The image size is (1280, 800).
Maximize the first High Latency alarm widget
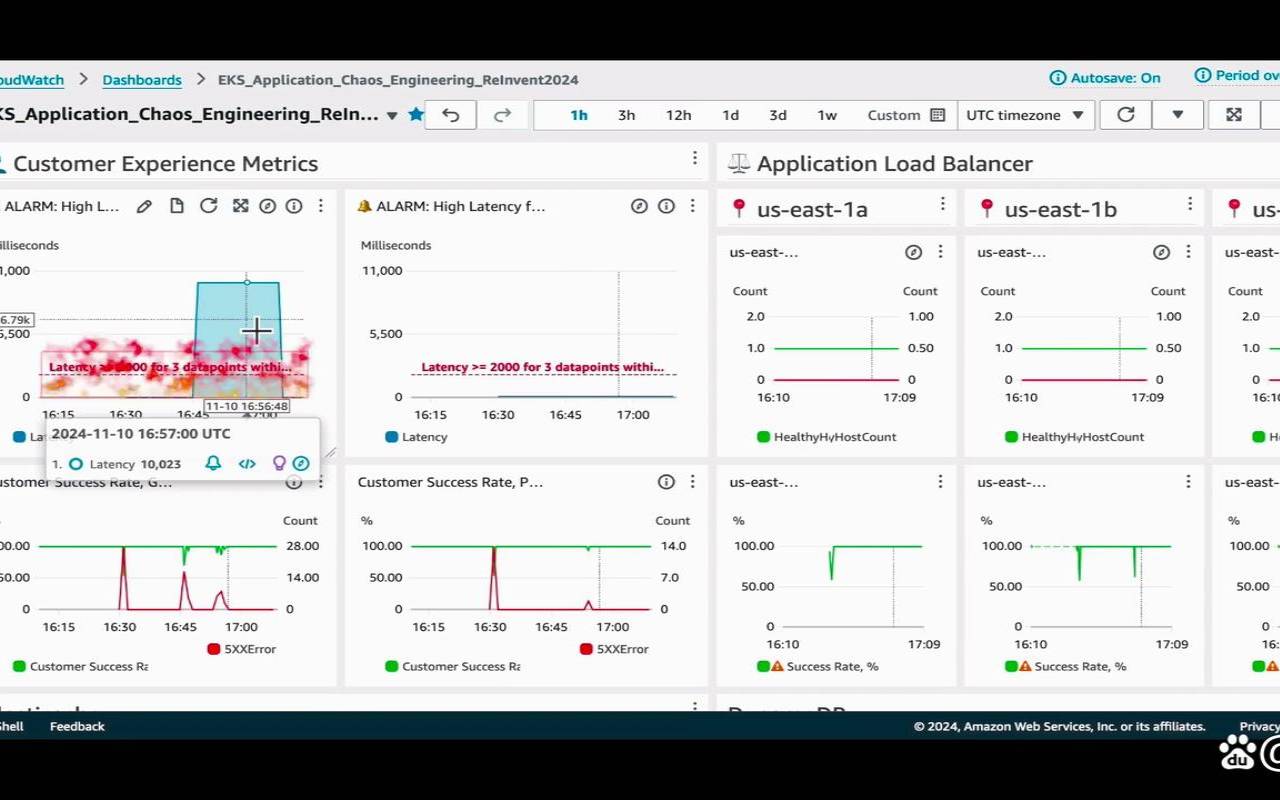pos(240,206)
